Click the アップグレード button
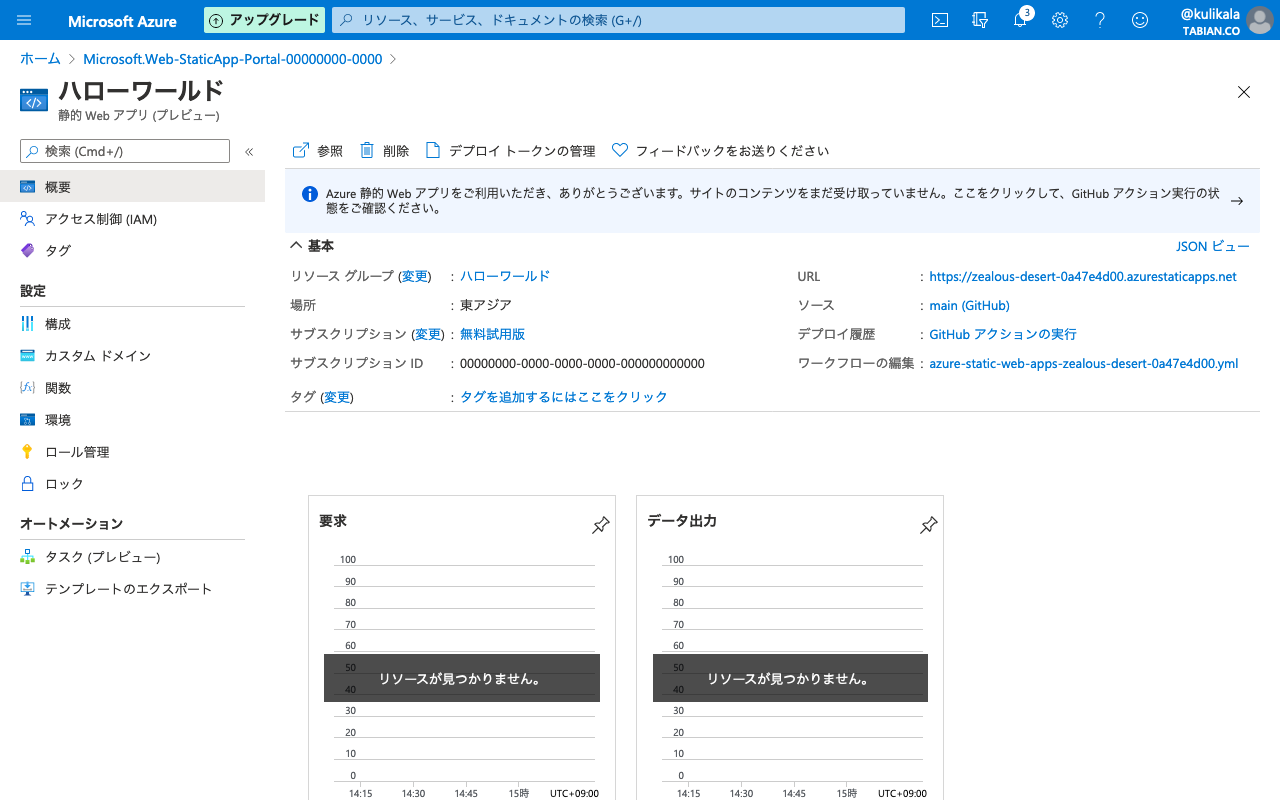Image resolution: width=1280 pixels, height=800 pixels. tap(265, 20)
